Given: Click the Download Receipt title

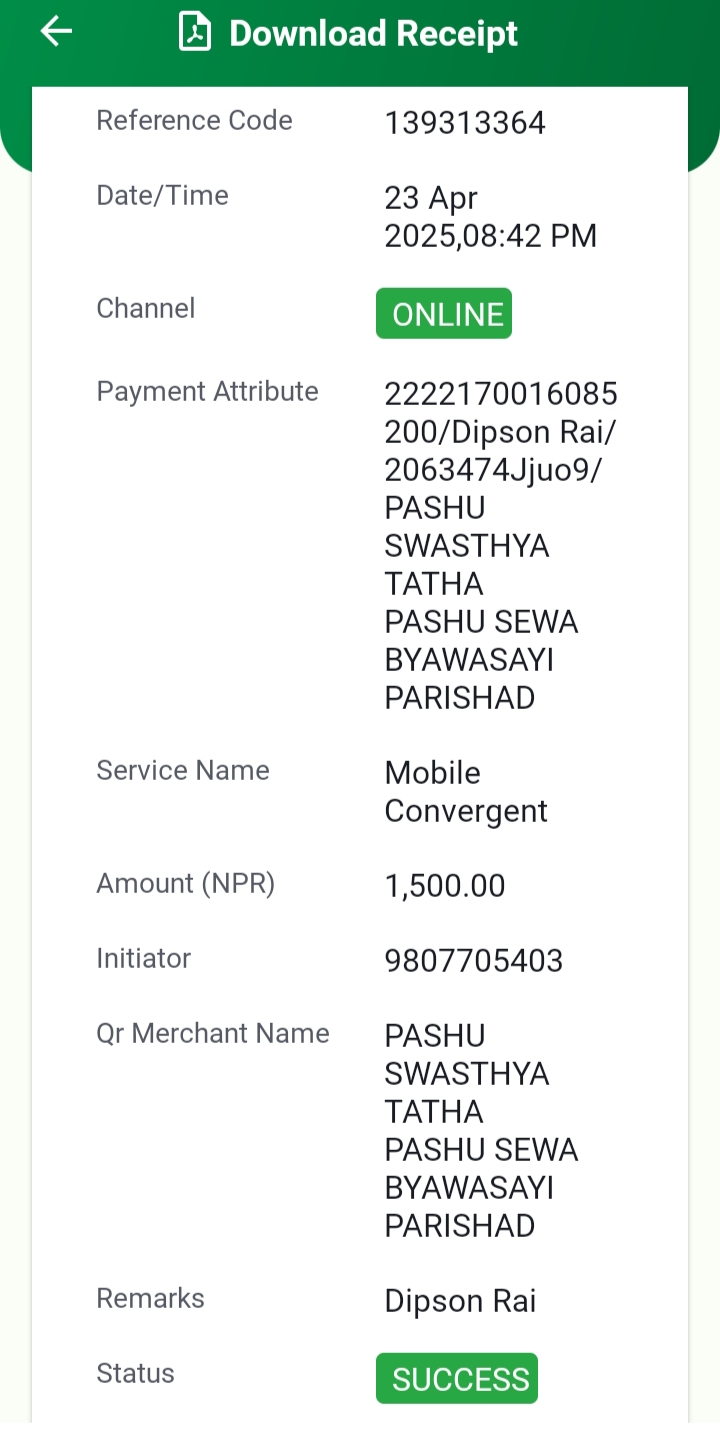Looking at the screenshot, I should 373,33.
